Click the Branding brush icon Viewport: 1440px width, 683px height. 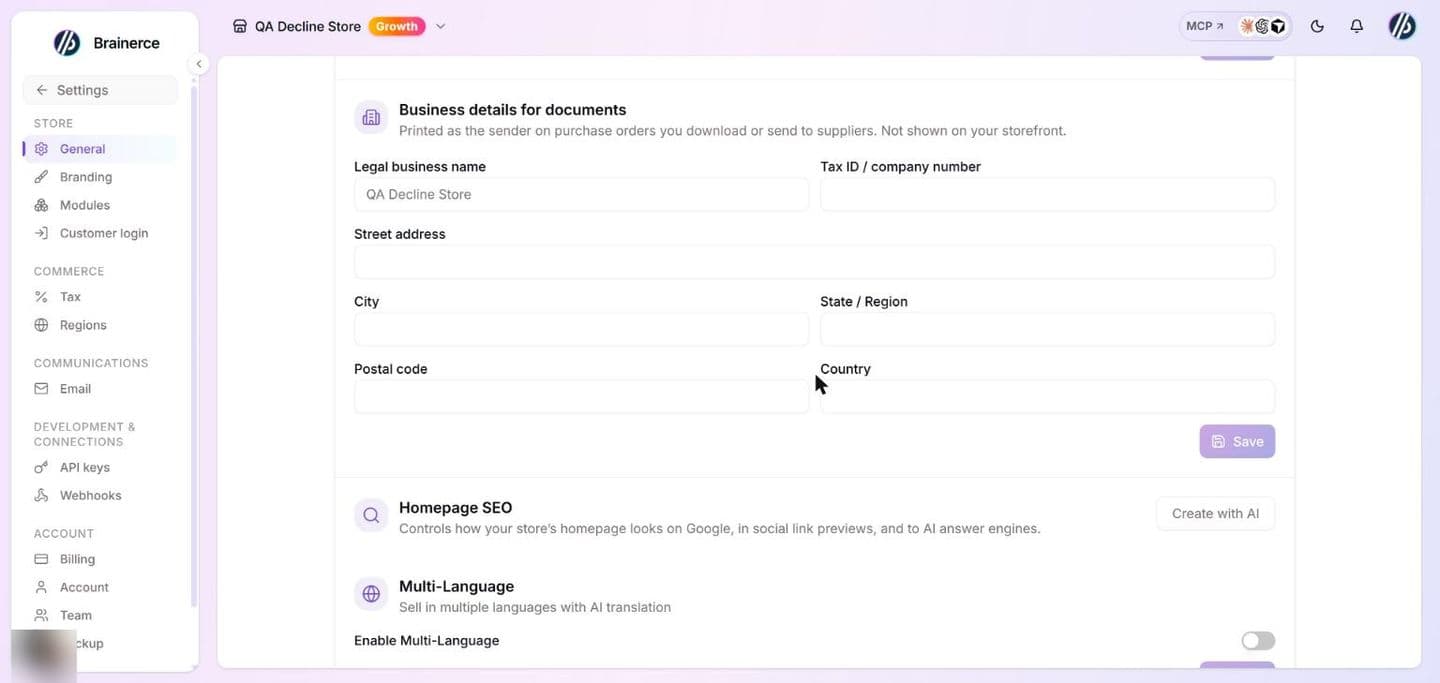click(41, 177)
